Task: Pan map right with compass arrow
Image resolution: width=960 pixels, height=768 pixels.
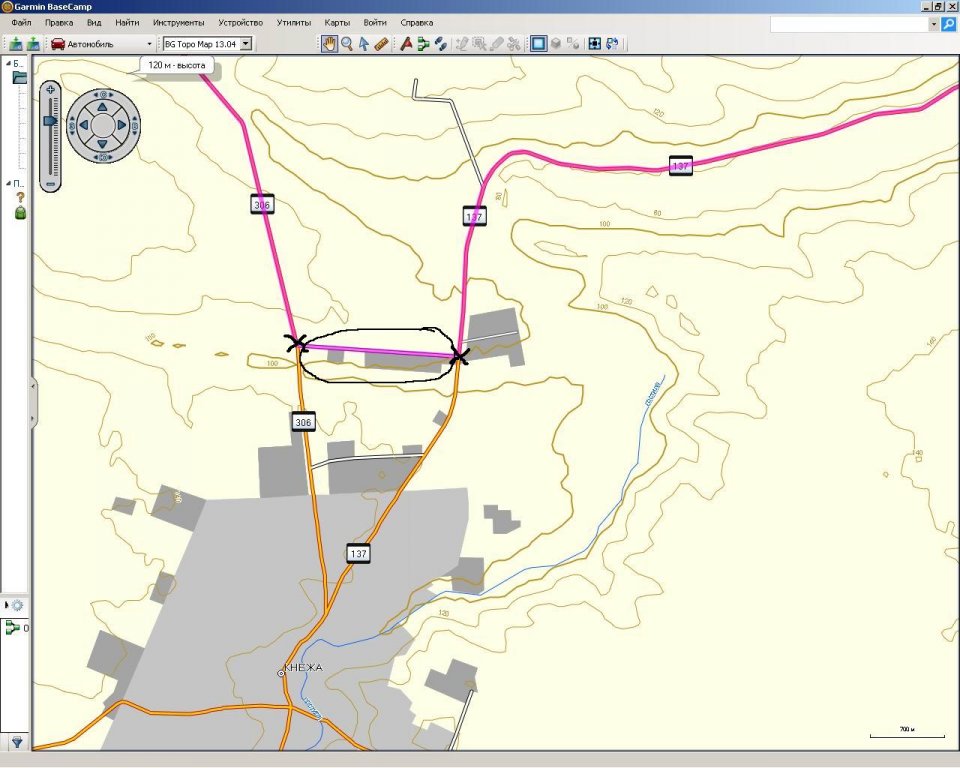Action: (x=122, y=126)
